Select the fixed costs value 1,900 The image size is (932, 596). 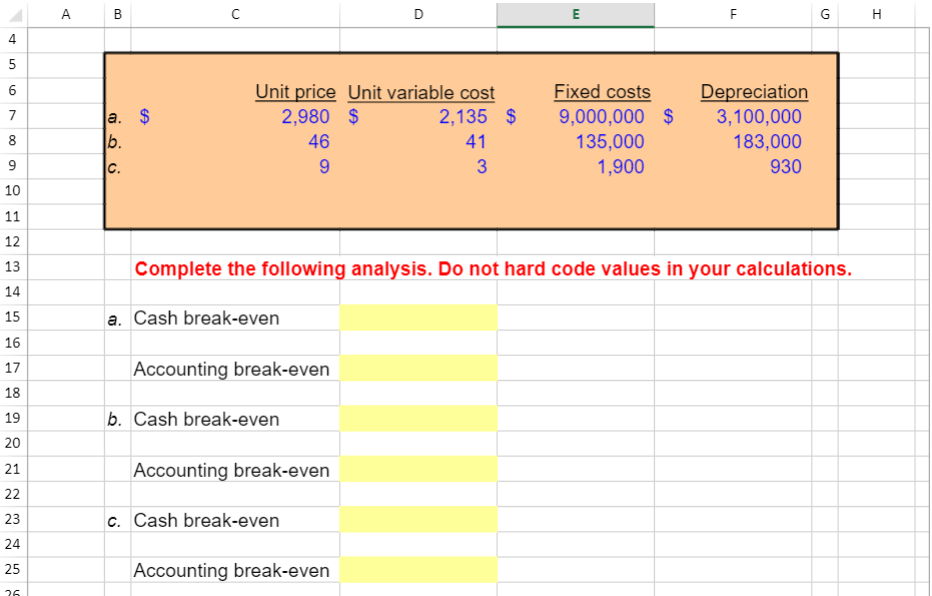click(x=621, y=166)
